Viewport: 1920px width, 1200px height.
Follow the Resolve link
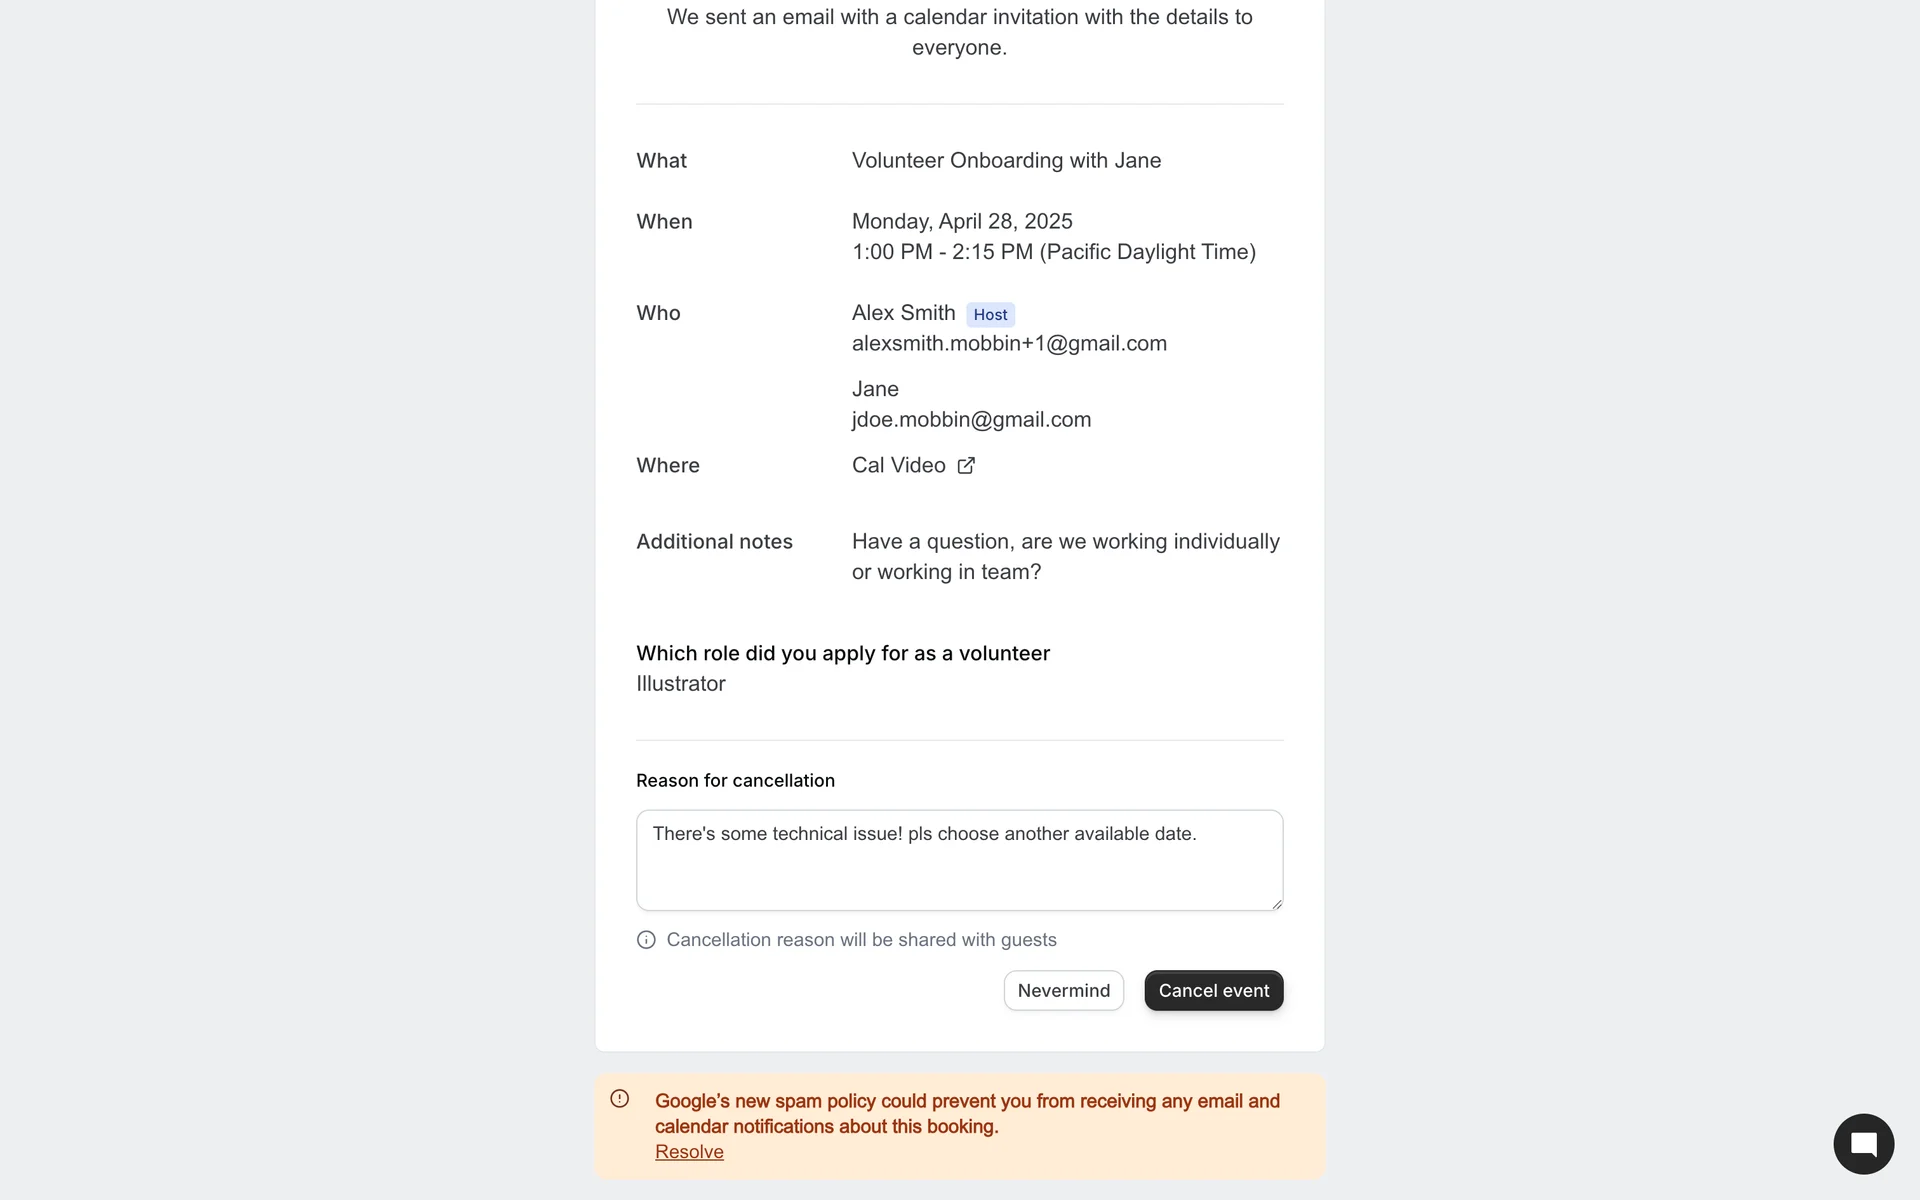[x=689, y=1152]
